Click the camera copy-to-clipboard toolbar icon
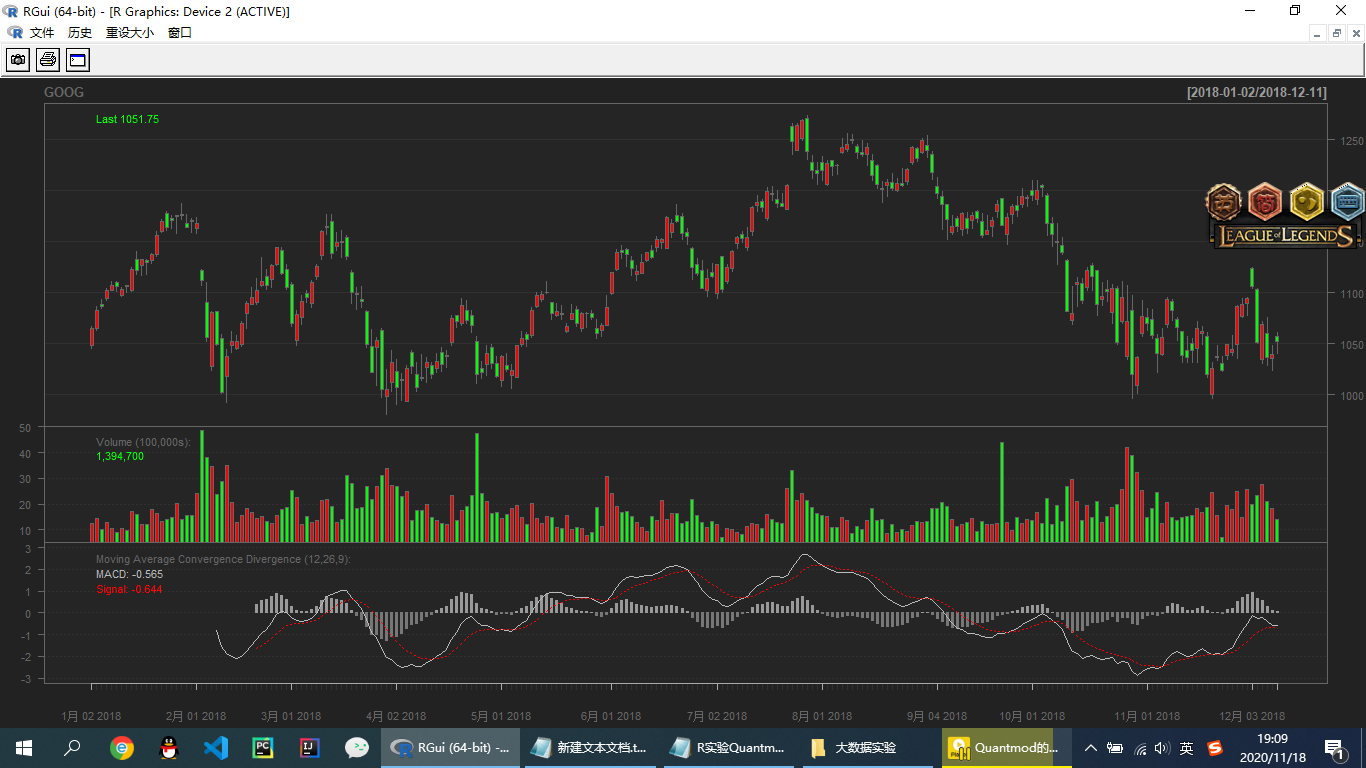The image size is (1366, 768). (18, 60)
